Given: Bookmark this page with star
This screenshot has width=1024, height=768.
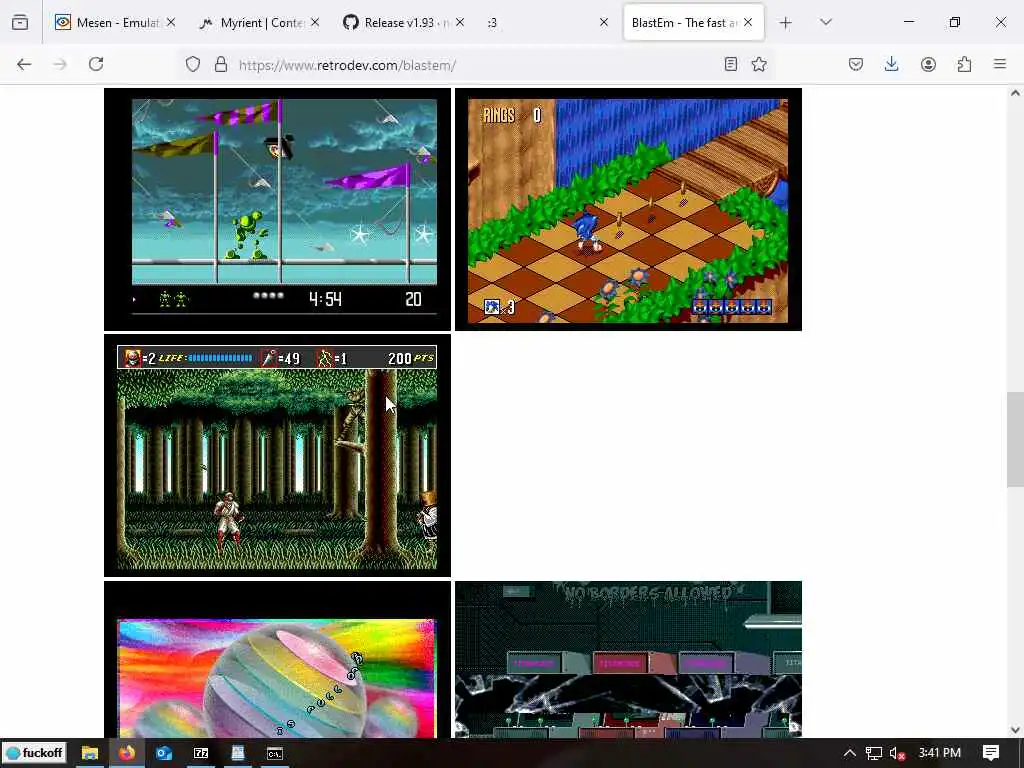Looking at the screenshot, I should click(759, 64).
